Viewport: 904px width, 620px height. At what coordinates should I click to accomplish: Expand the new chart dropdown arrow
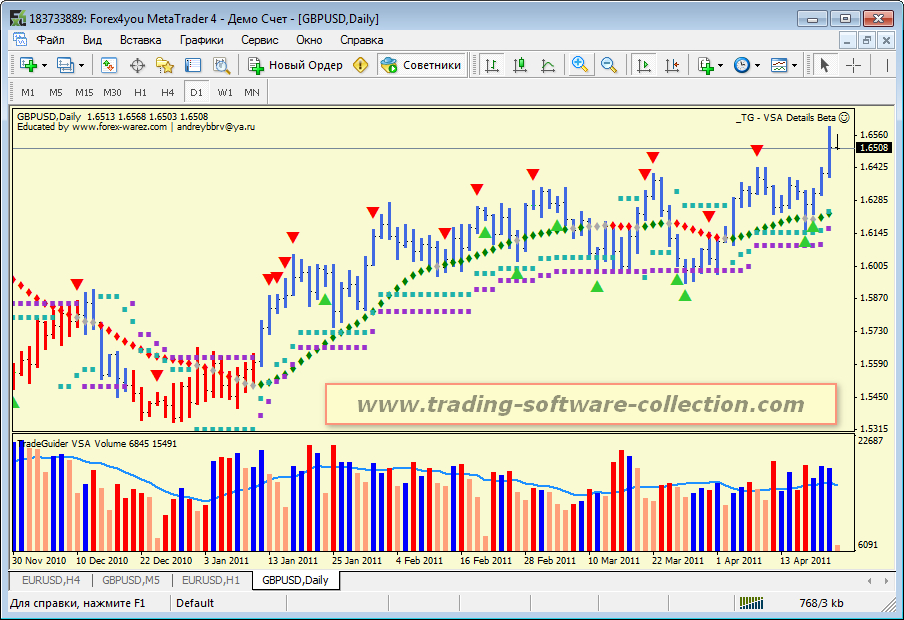coord(45,65)
